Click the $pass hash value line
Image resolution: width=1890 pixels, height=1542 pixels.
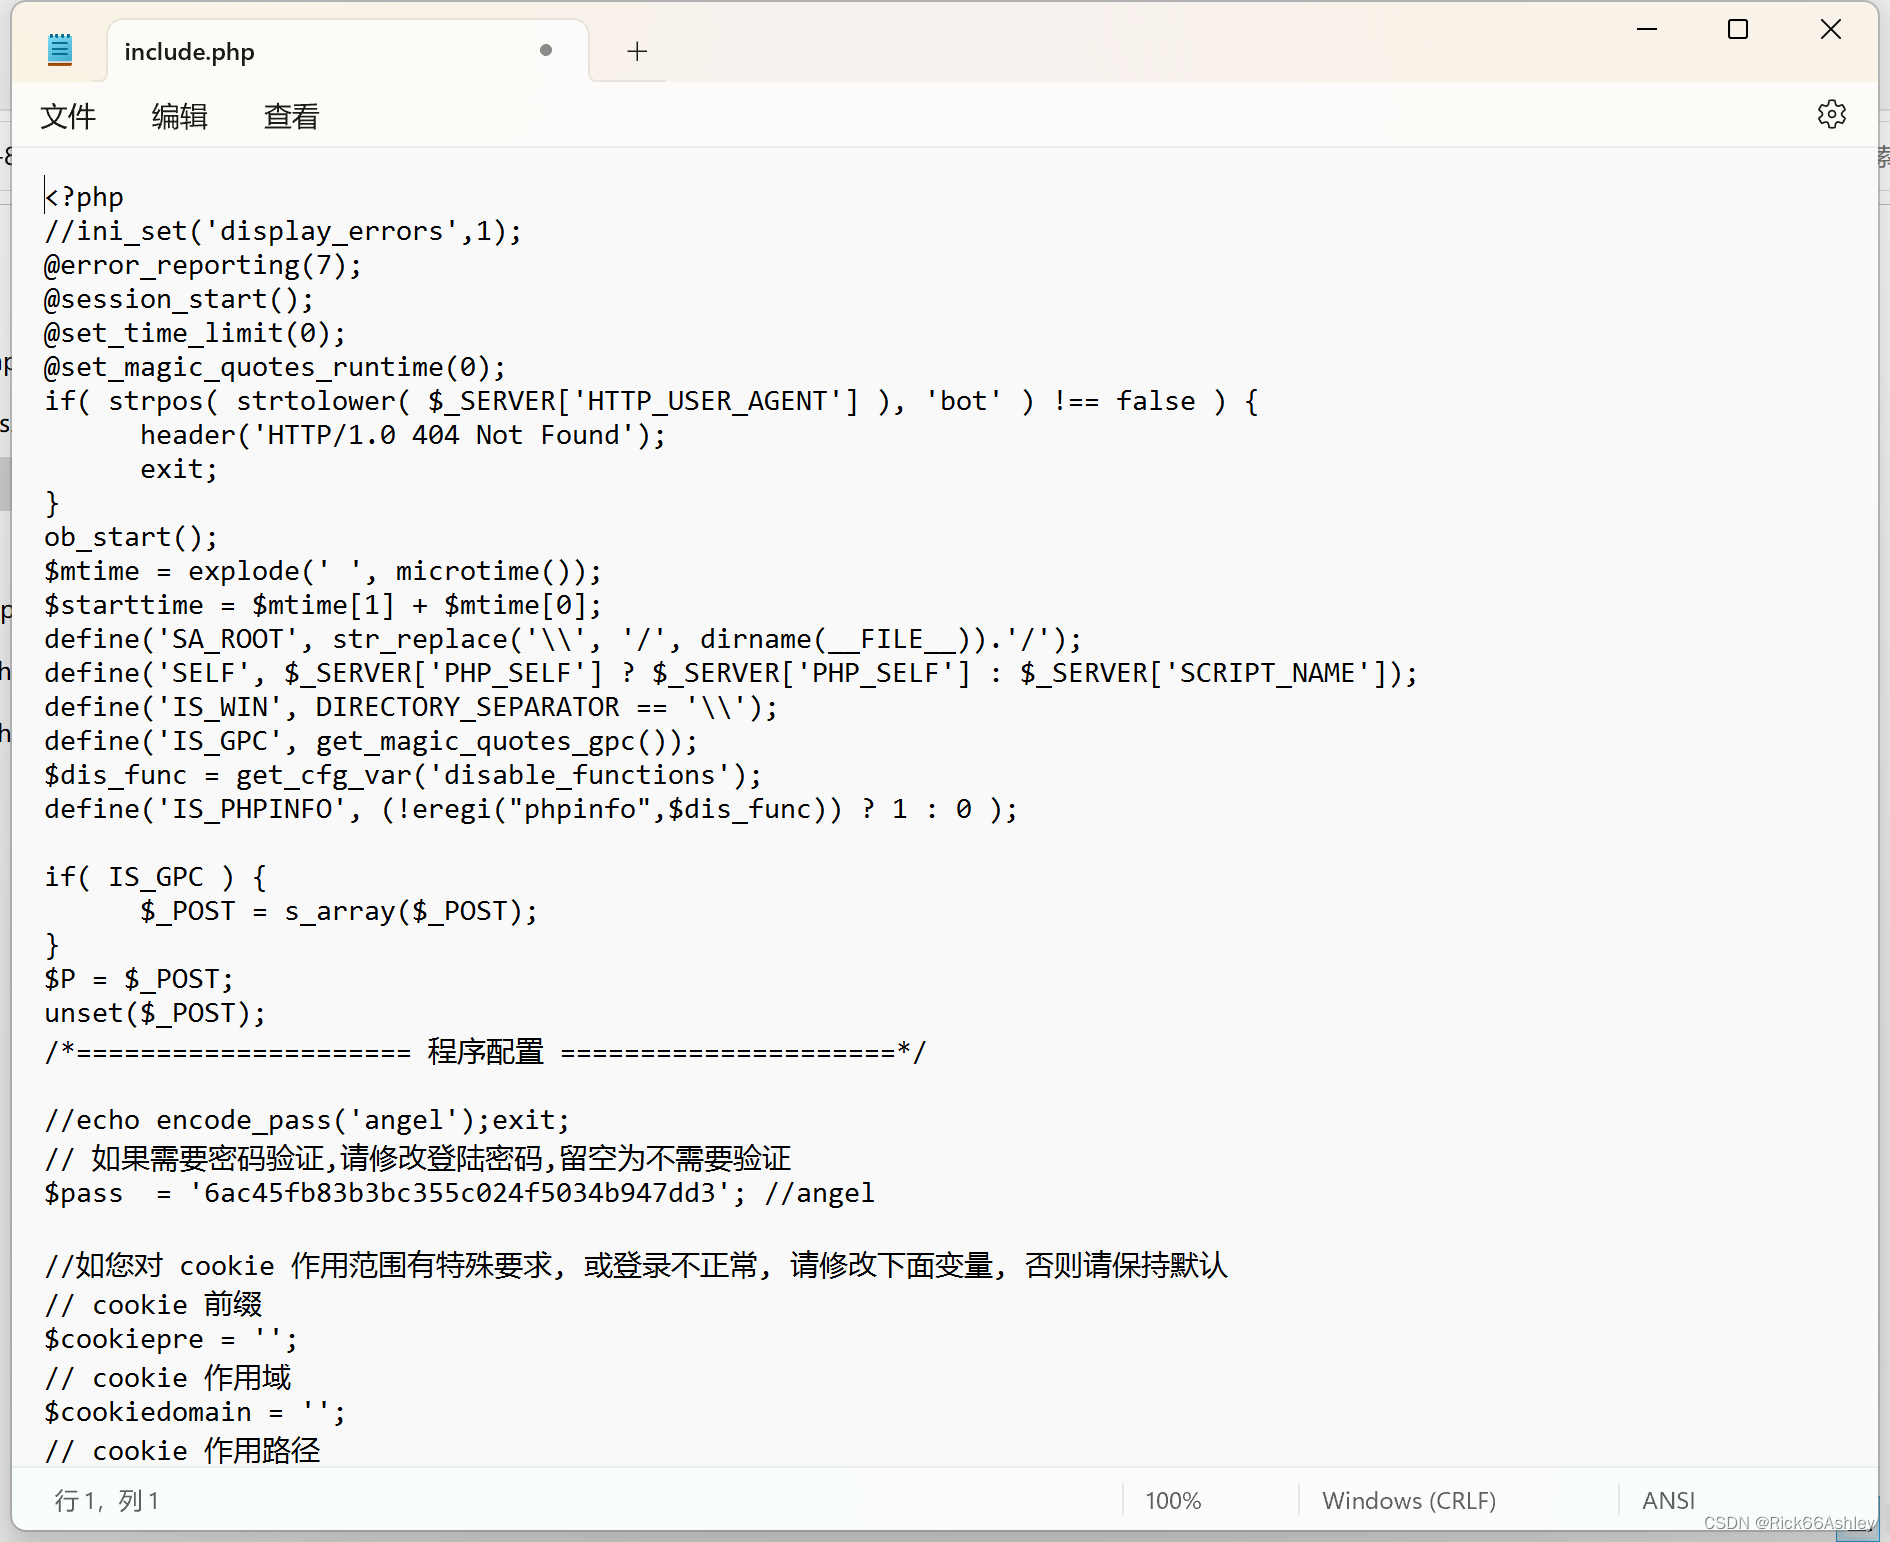point(459,1193)
